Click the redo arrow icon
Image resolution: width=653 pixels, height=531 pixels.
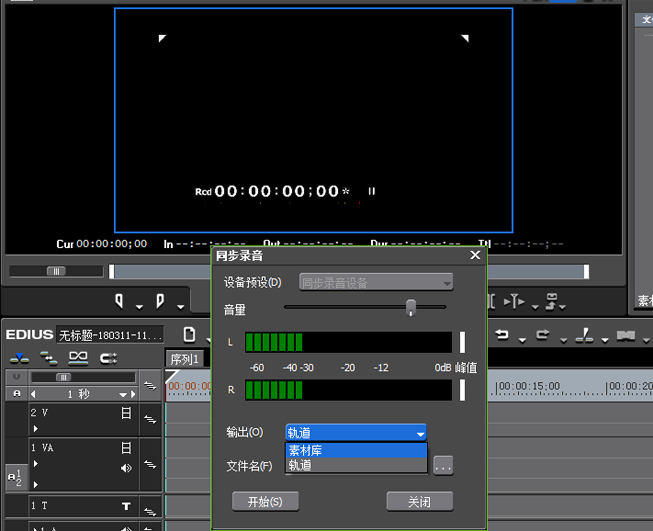point(543,334)
